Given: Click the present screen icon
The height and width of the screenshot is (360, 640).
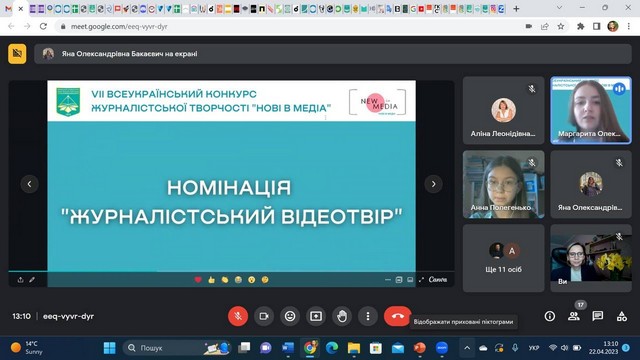Looking at the screenshot, I should (x=316, y=316).
